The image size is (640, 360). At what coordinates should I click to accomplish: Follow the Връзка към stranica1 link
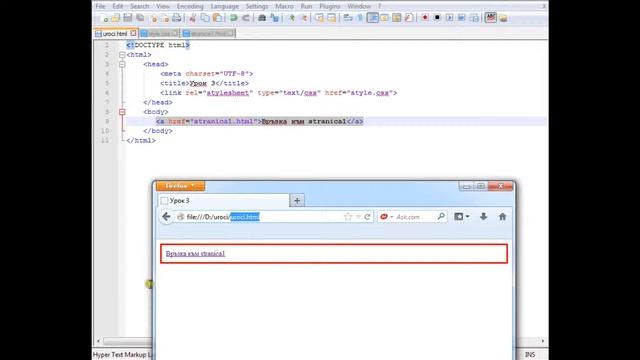[195, 253]
